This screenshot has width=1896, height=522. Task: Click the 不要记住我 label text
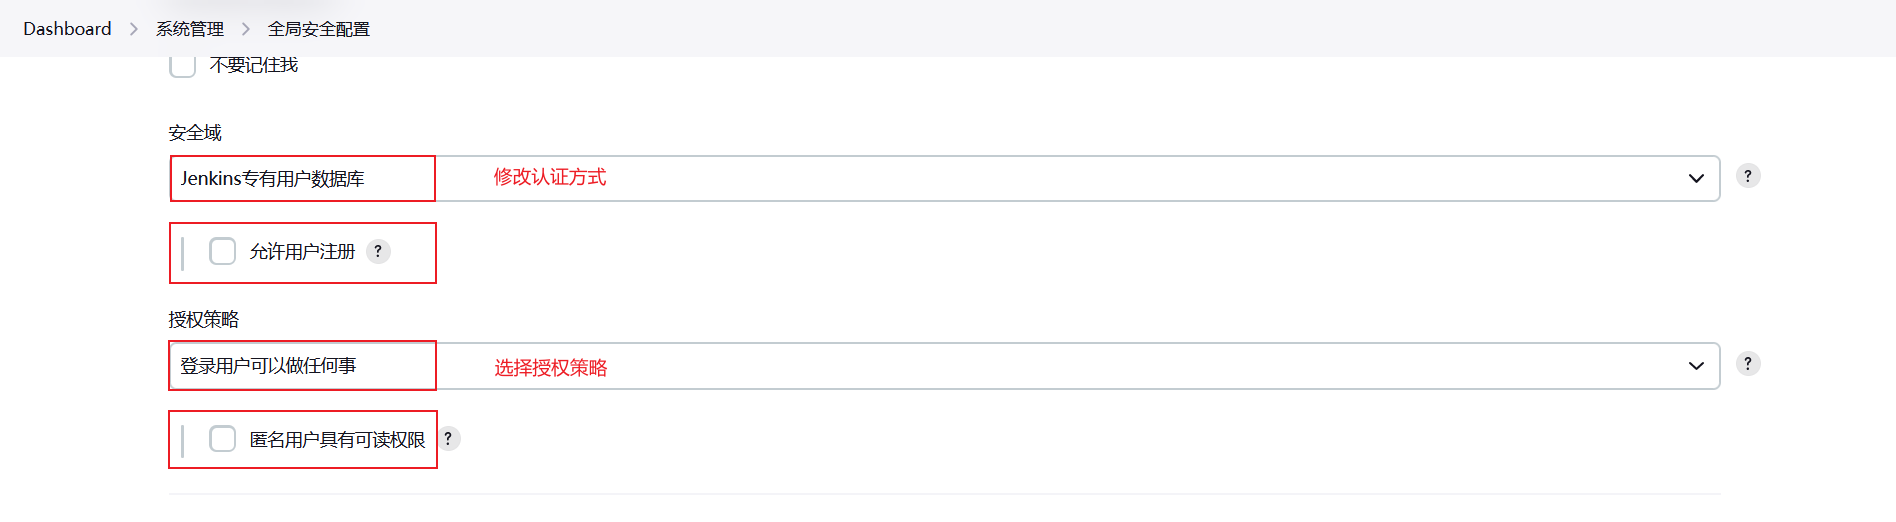point(254,65)
